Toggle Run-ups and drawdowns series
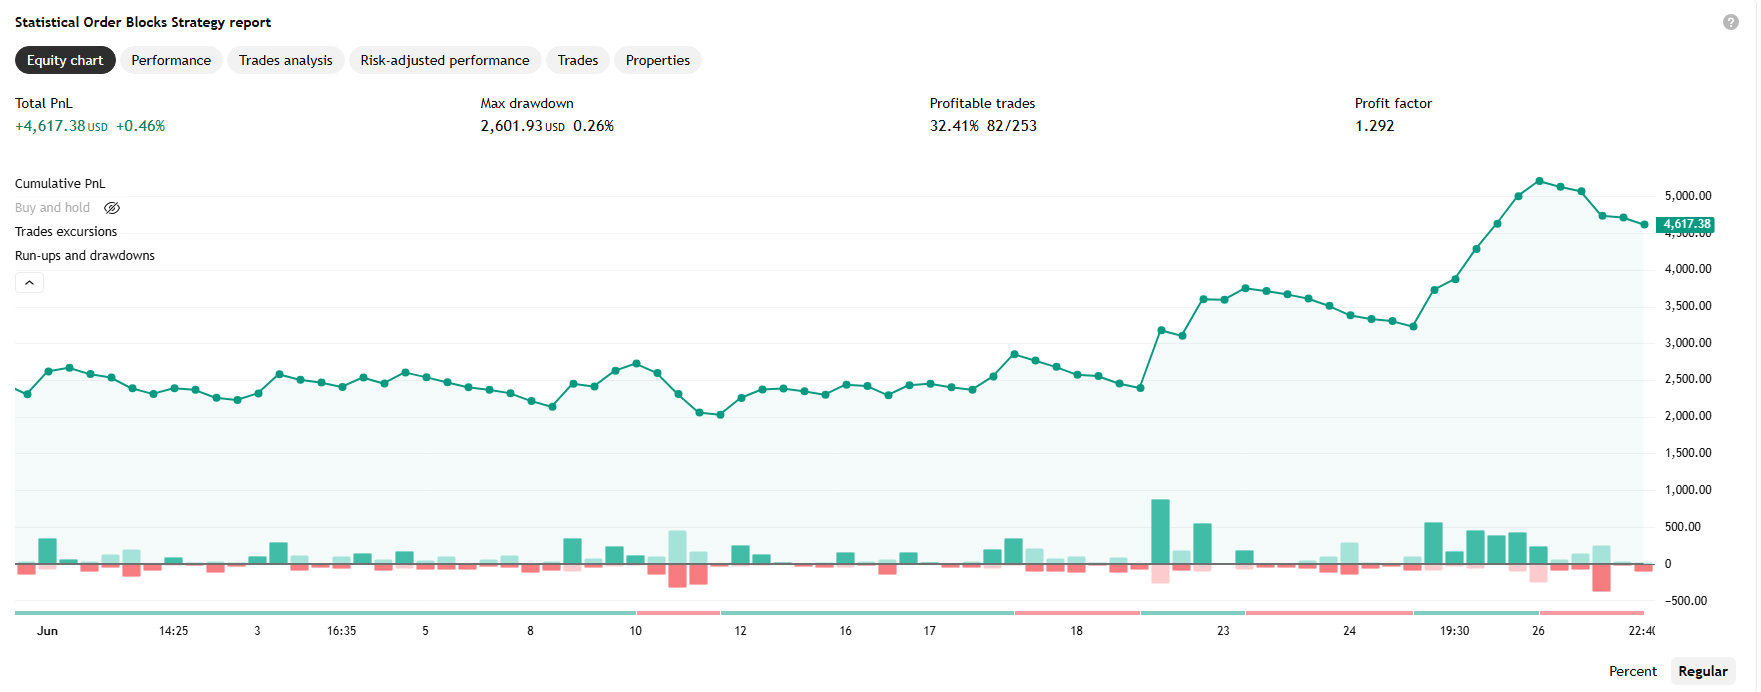1761x692 pixels. 85,256
